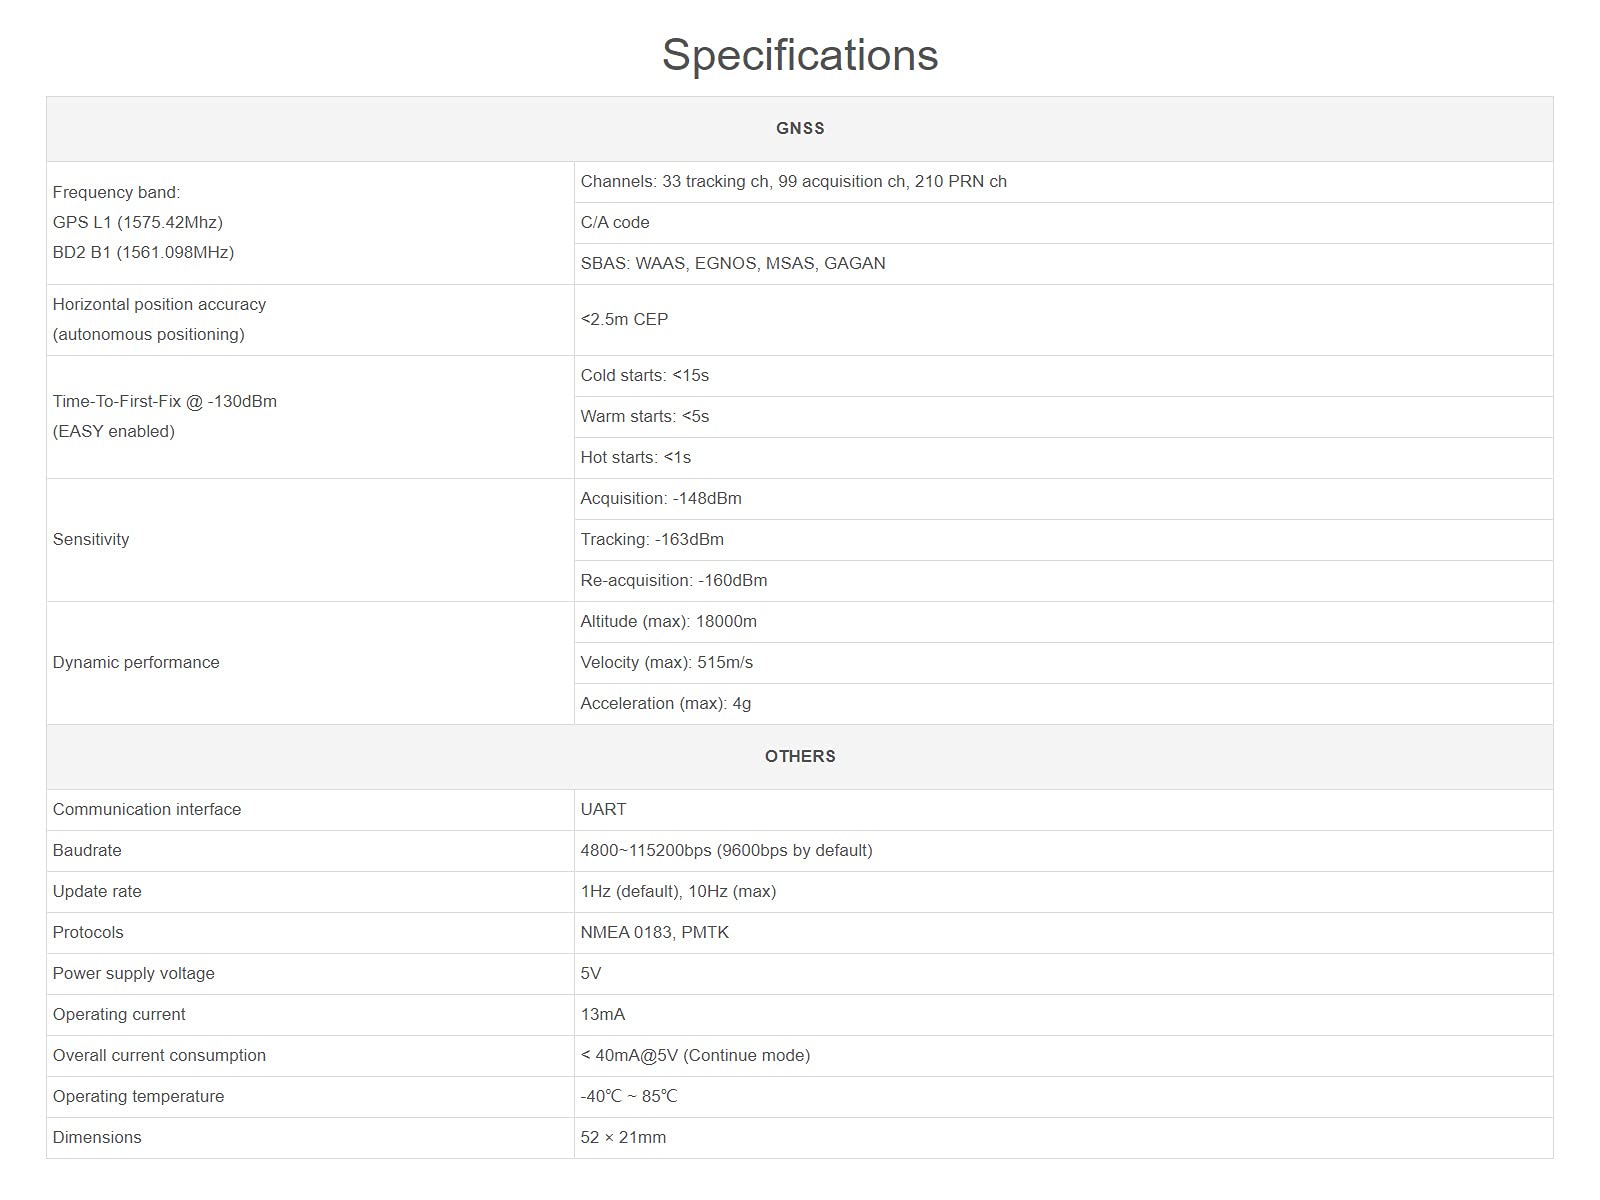Select the OTHERS section header
The height and width of the screenshot is (1200, 1600).
pyautogui.click(x=800, y=757)
